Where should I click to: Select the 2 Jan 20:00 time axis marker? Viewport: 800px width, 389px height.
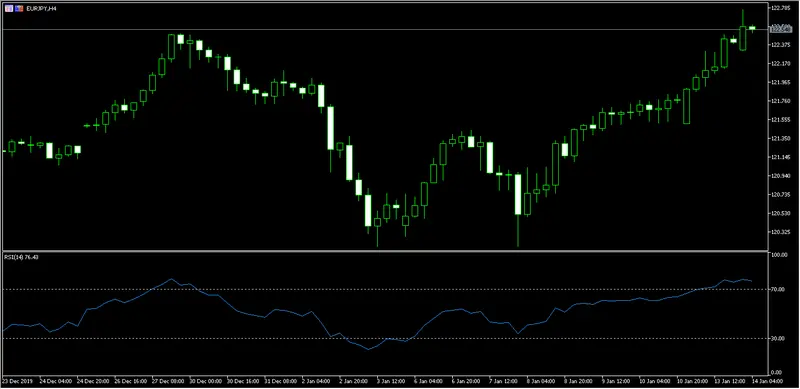pyautogui.click(x=353, y=381)
